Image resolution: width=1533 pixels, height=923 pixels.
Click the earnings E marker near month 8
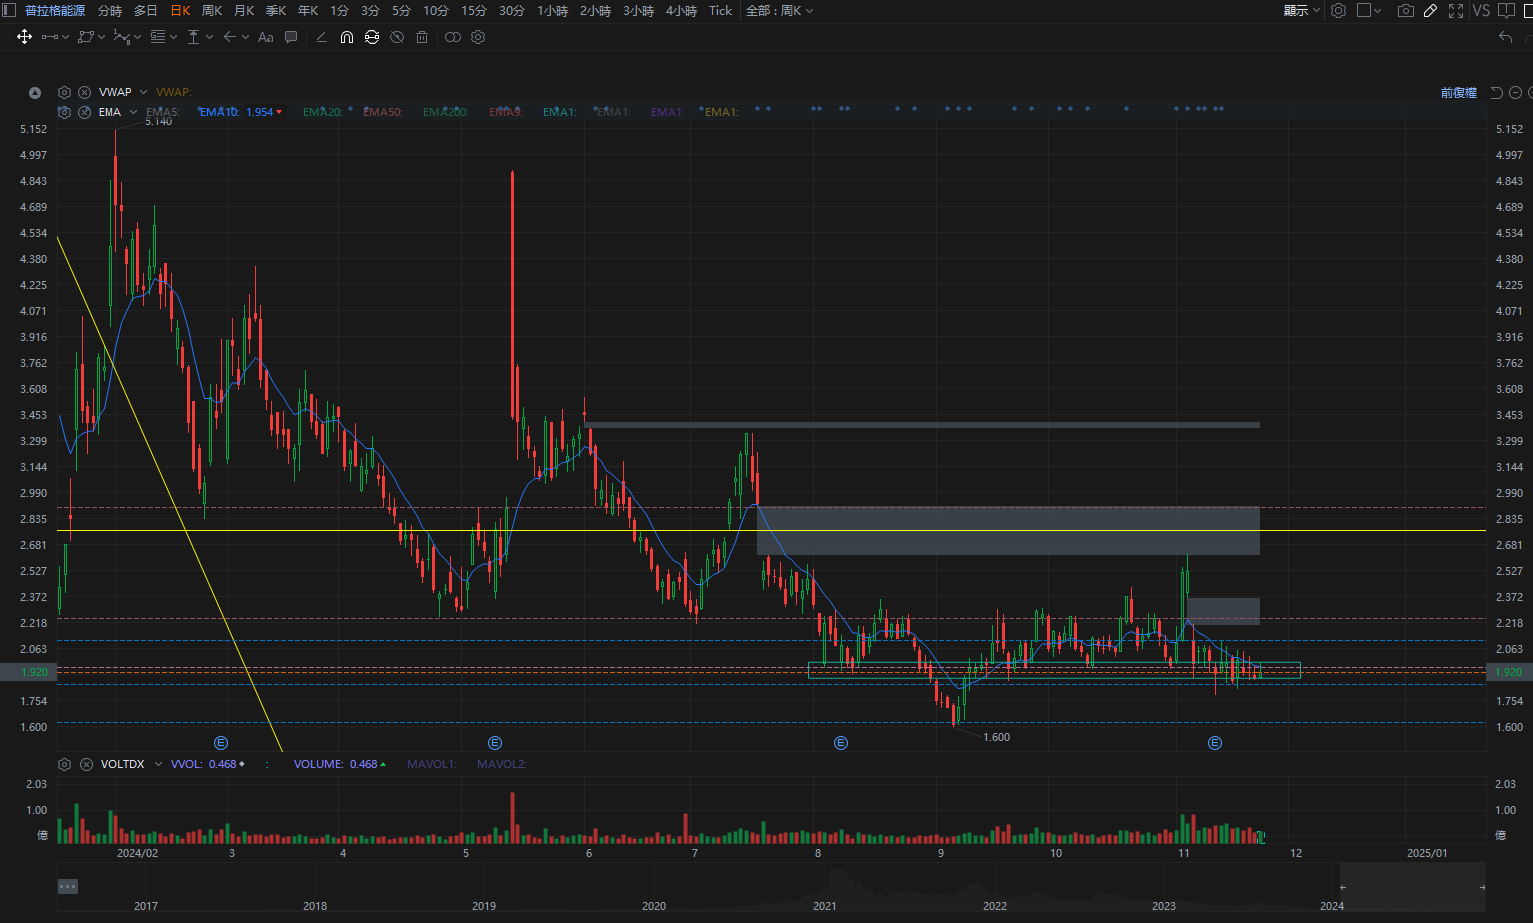pos(841,743)
